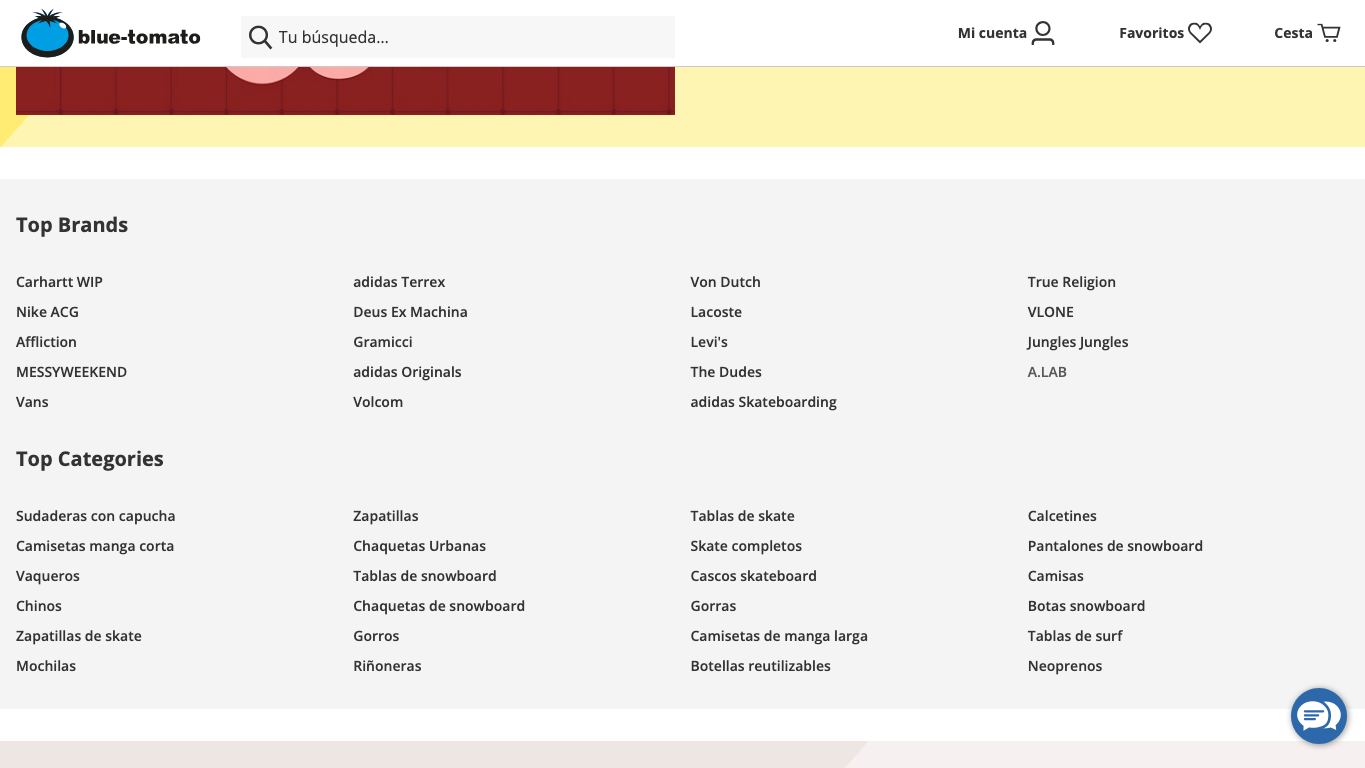
Task: Open True Religion brand link
Action: 1071,282
